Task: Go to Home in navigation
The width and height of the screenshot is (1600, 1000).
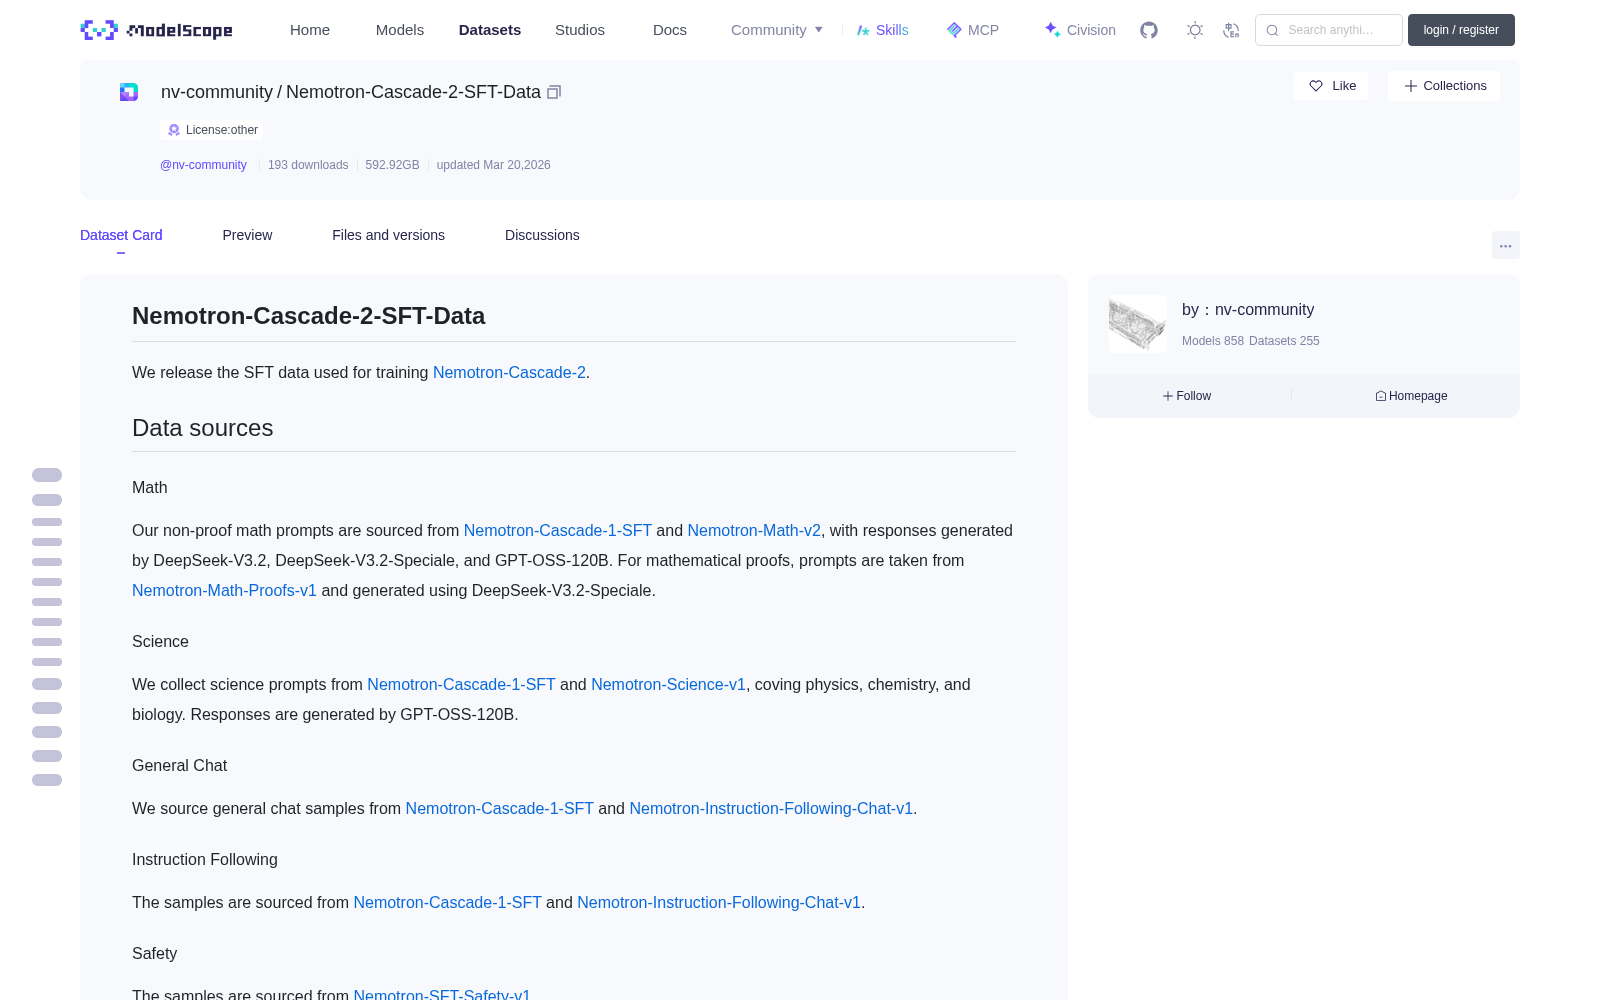Action: pos(310,30)
